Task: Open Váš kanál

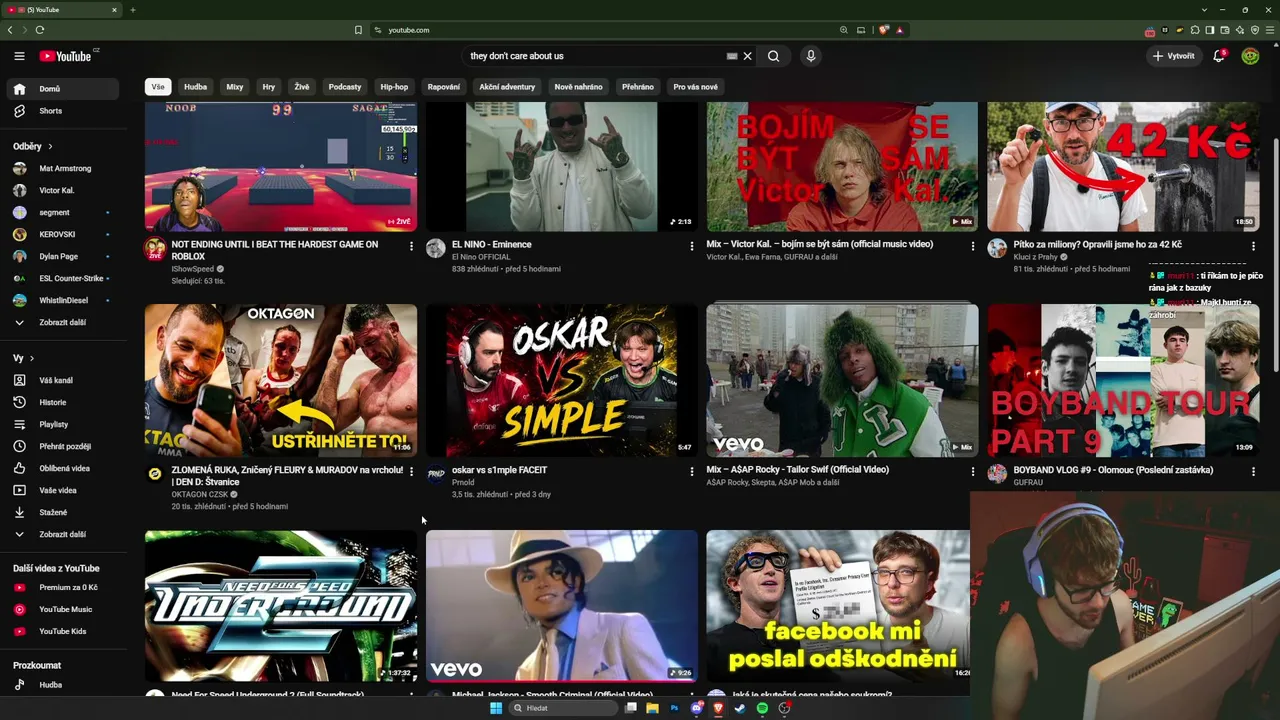Action: click(x=62, y=380)
